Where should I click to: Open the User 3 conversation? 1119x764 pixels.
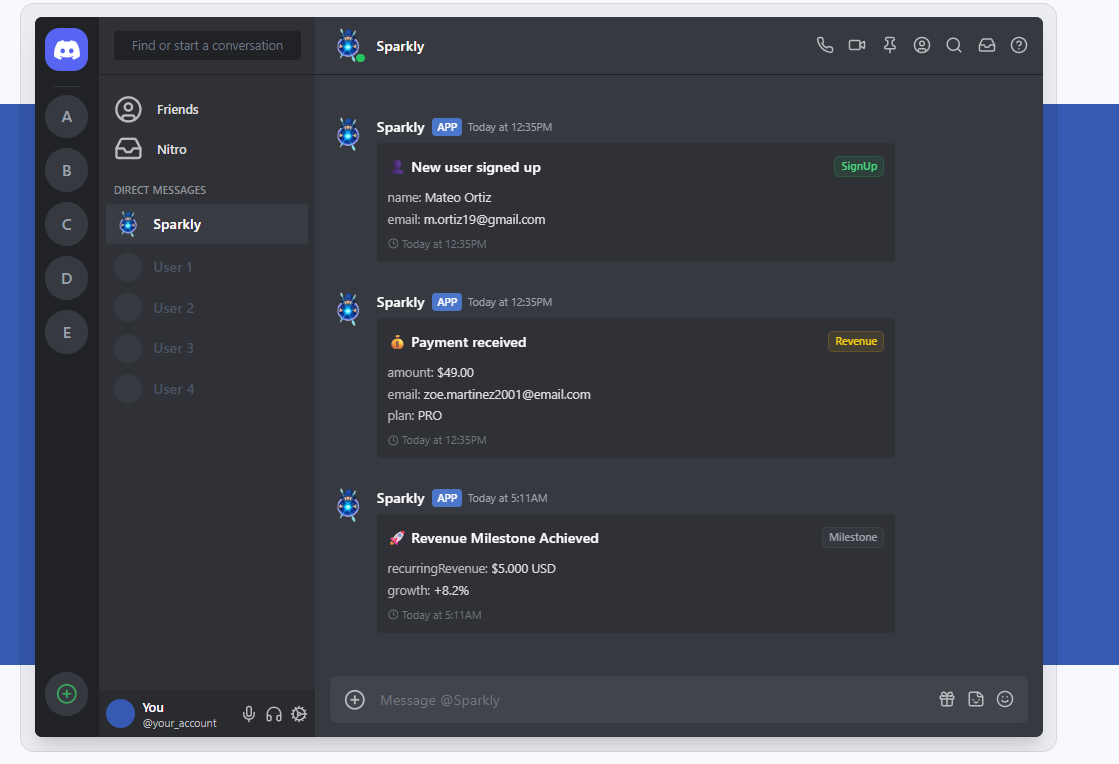(207, 348)
